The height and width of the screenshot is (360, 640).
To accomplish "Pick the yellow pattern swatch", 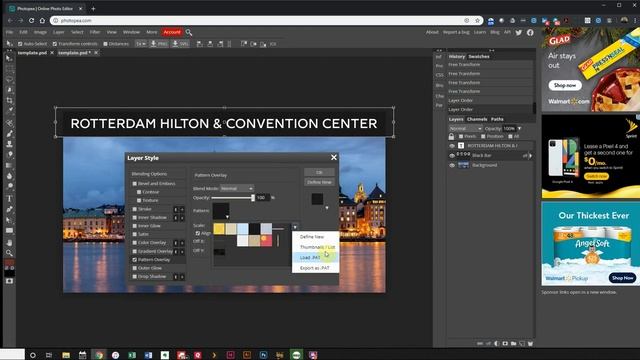I will pos(219,229).
